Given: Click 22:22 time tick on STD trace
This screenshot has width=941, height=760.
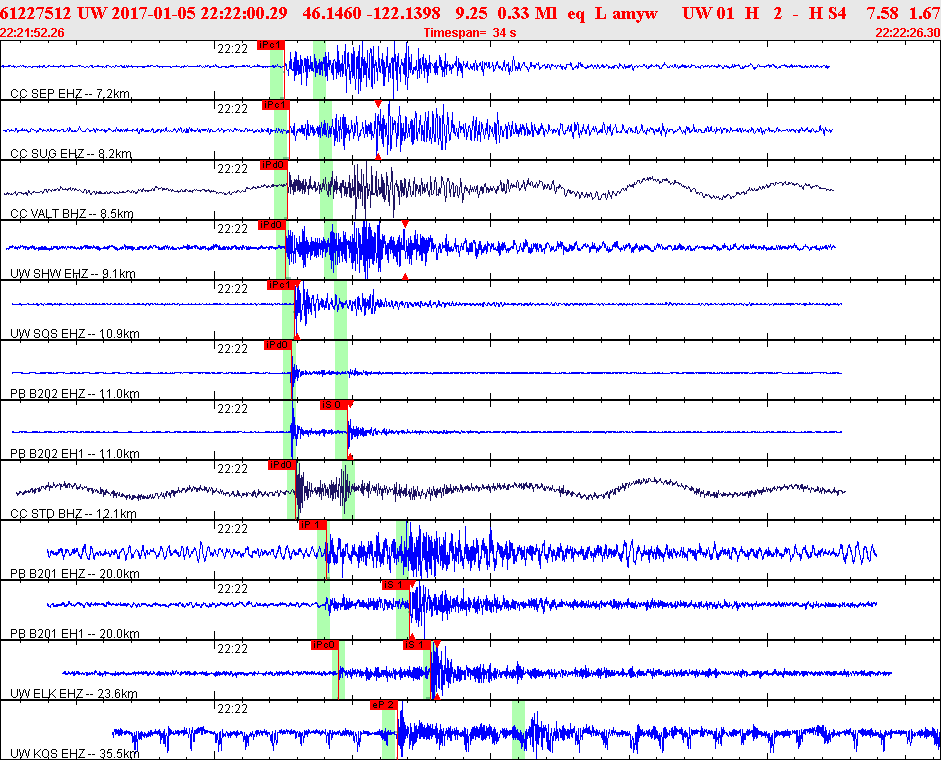Looking at the screenshot, I should [232, 469].
